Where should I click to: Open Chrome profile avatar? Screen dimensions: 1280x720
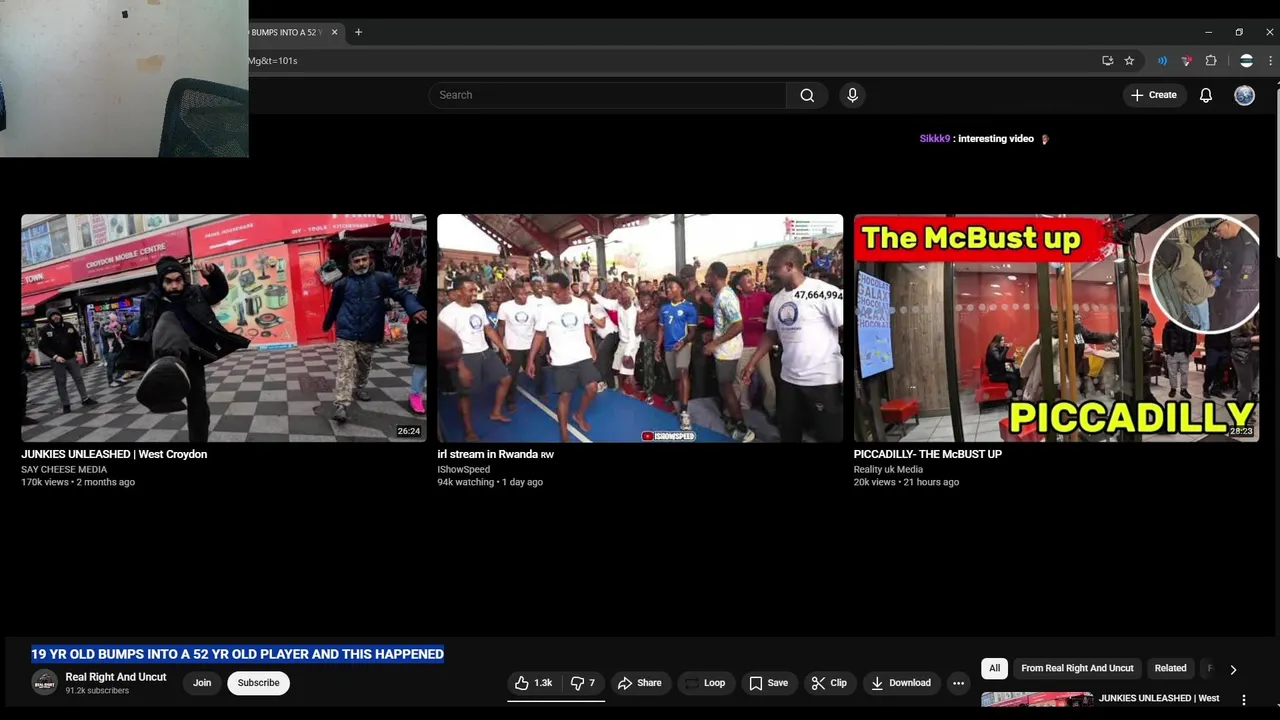pyautogui.click(x=1246, y=61)
